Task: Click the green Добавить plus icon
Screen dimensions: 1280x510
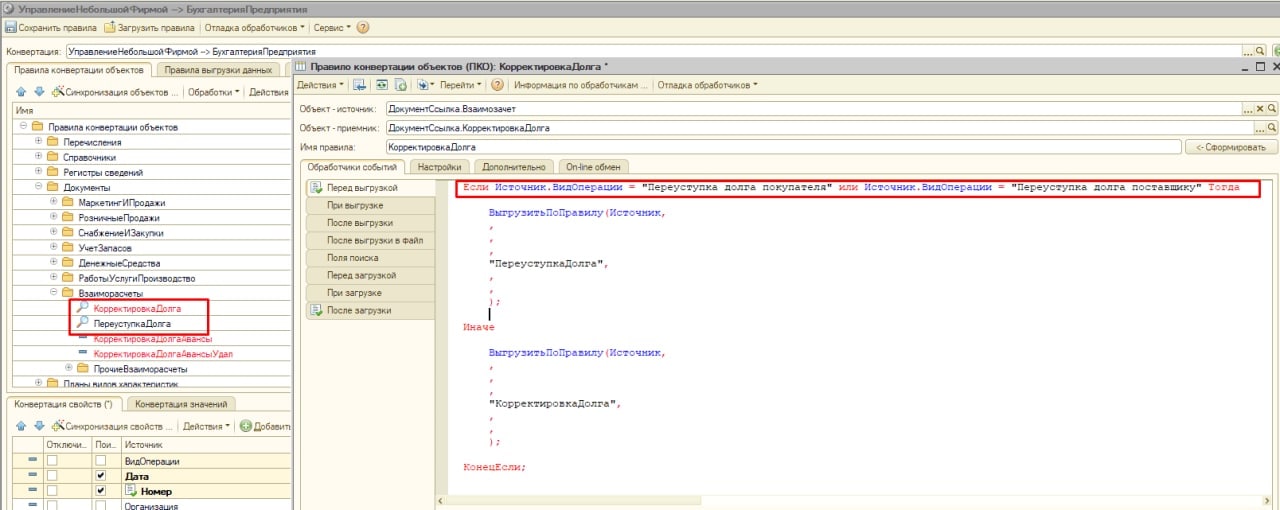Action: (245, 426)
